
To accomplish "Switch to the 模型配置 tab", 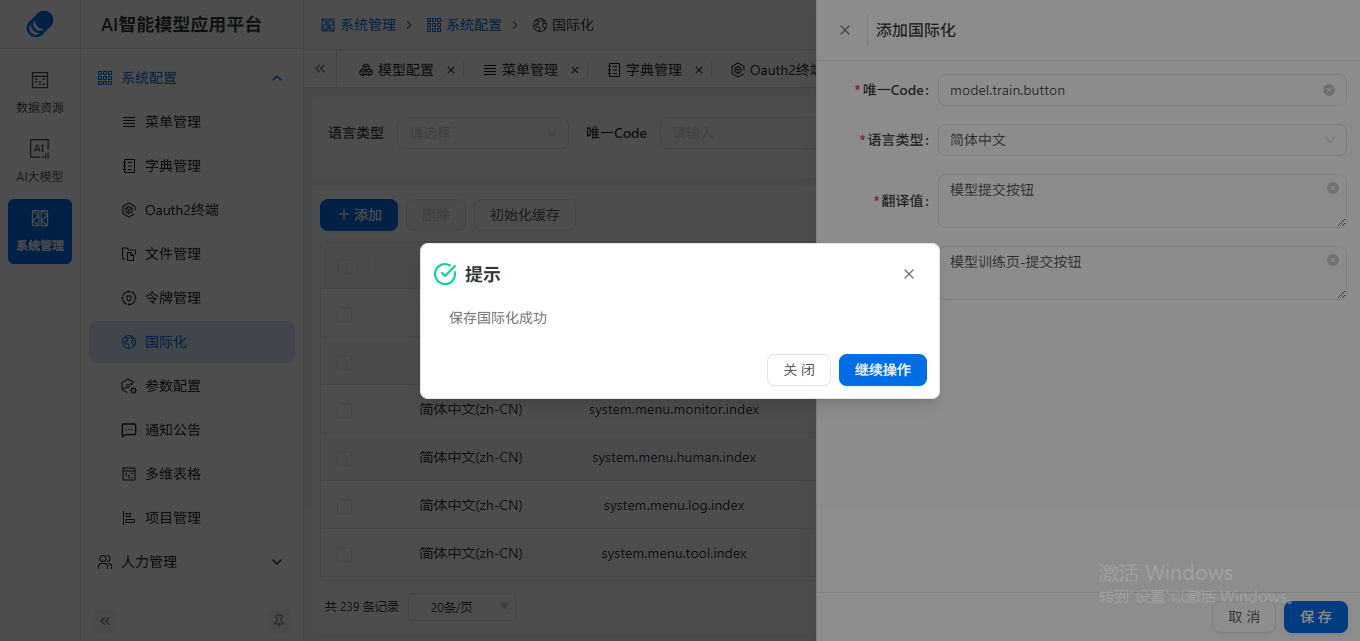I will [397, 70].
